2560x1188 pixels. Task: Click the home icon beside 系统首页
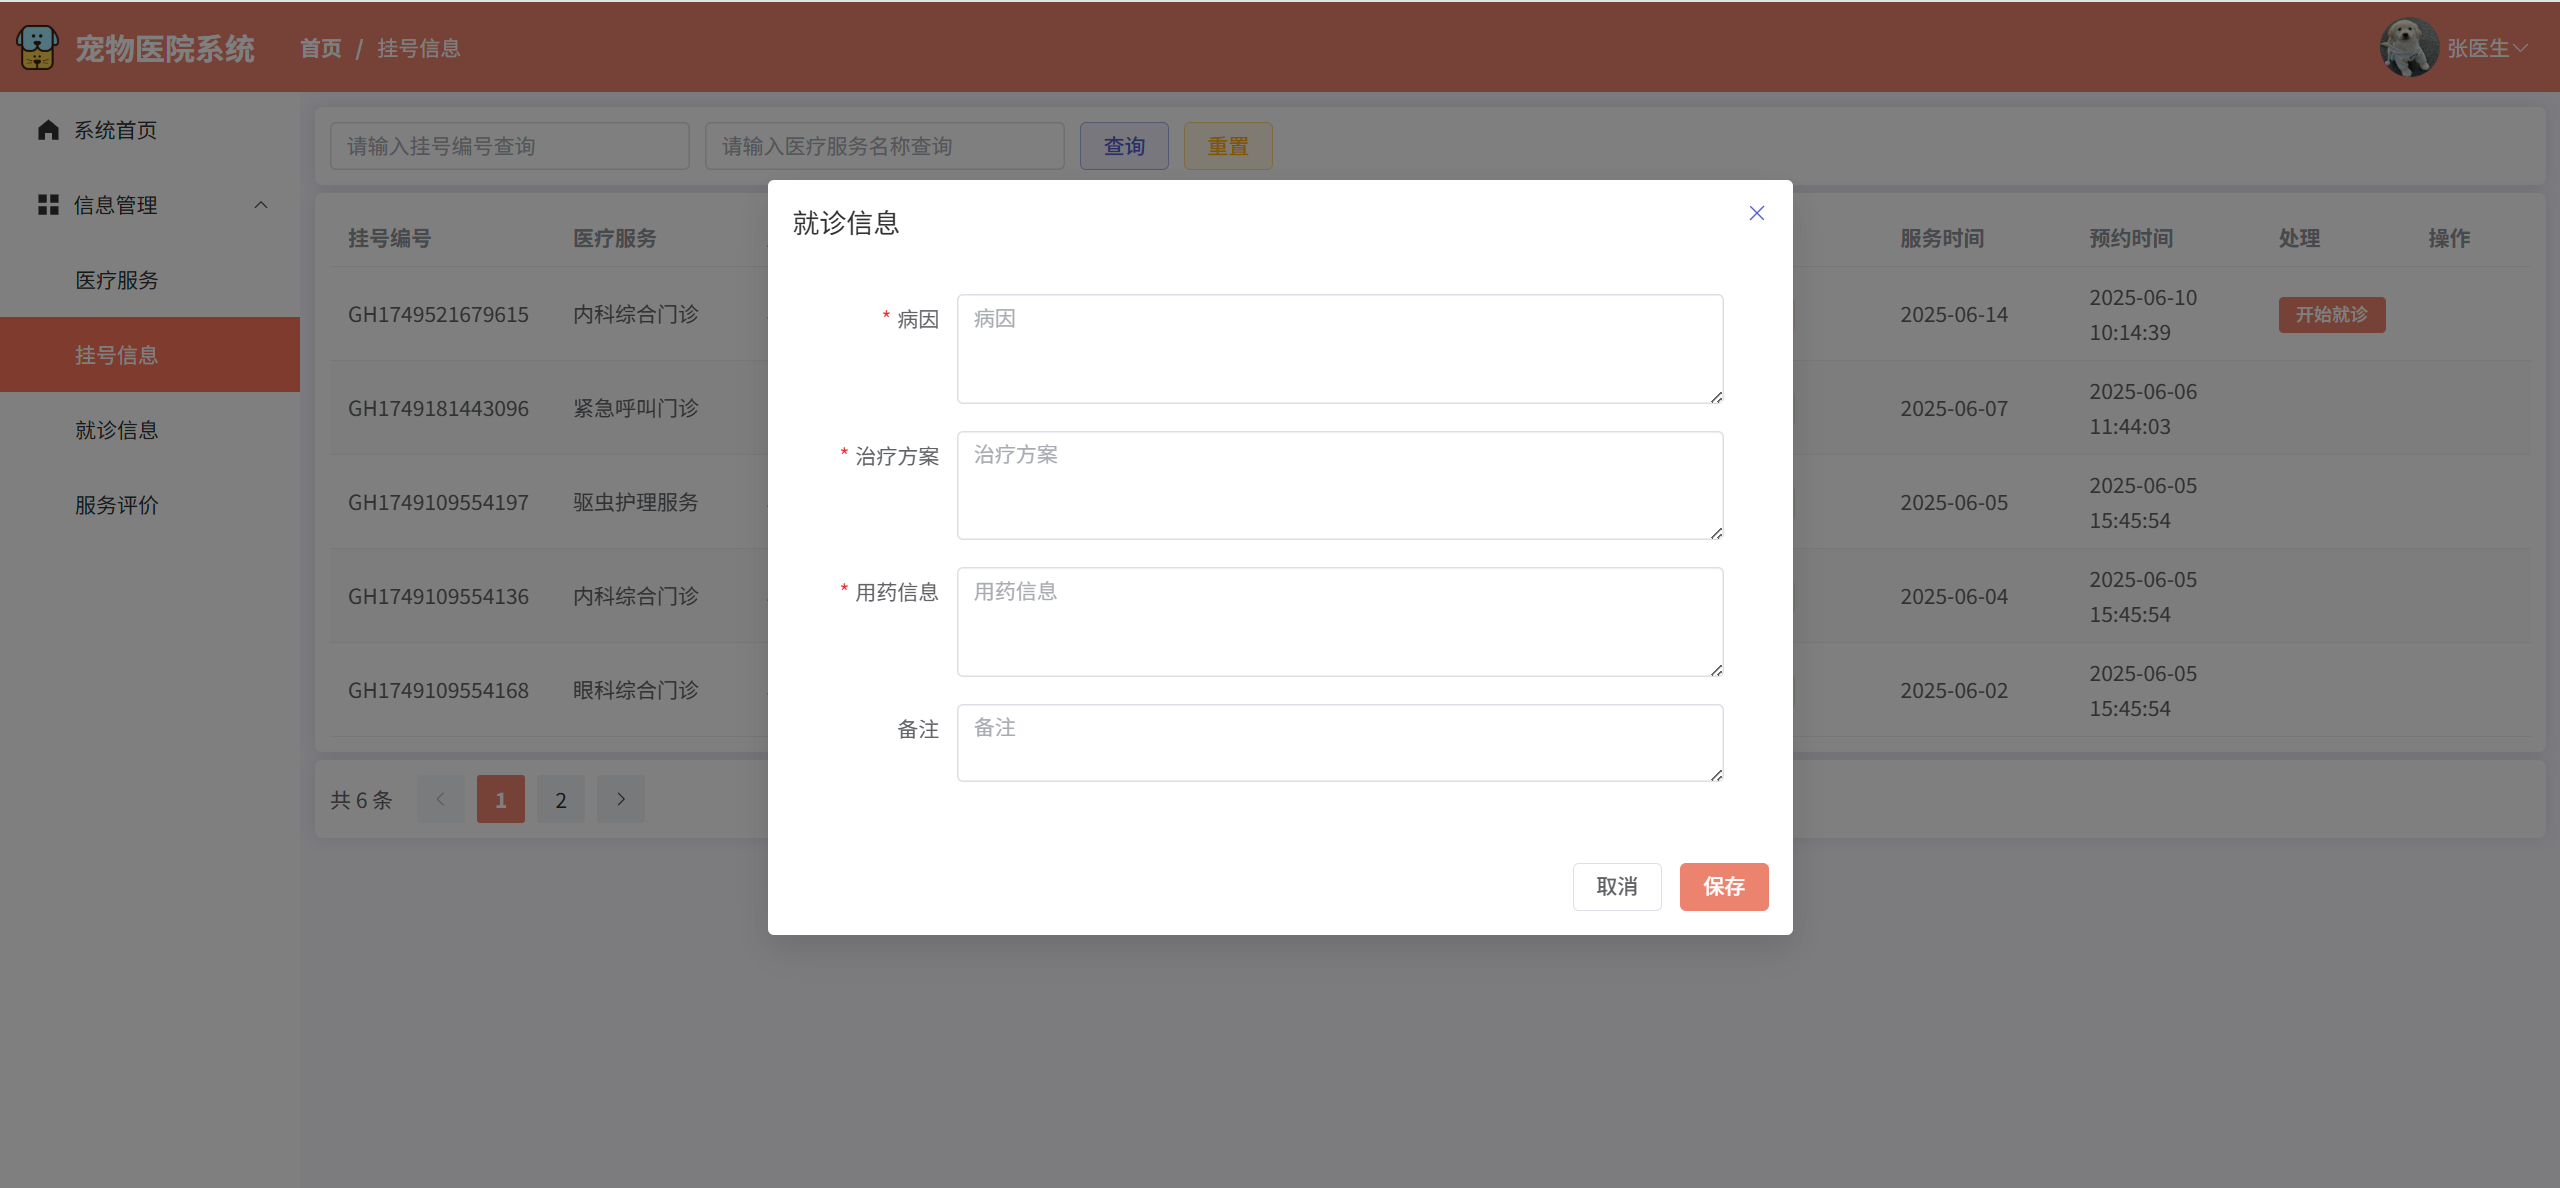(x=48, y=130)
